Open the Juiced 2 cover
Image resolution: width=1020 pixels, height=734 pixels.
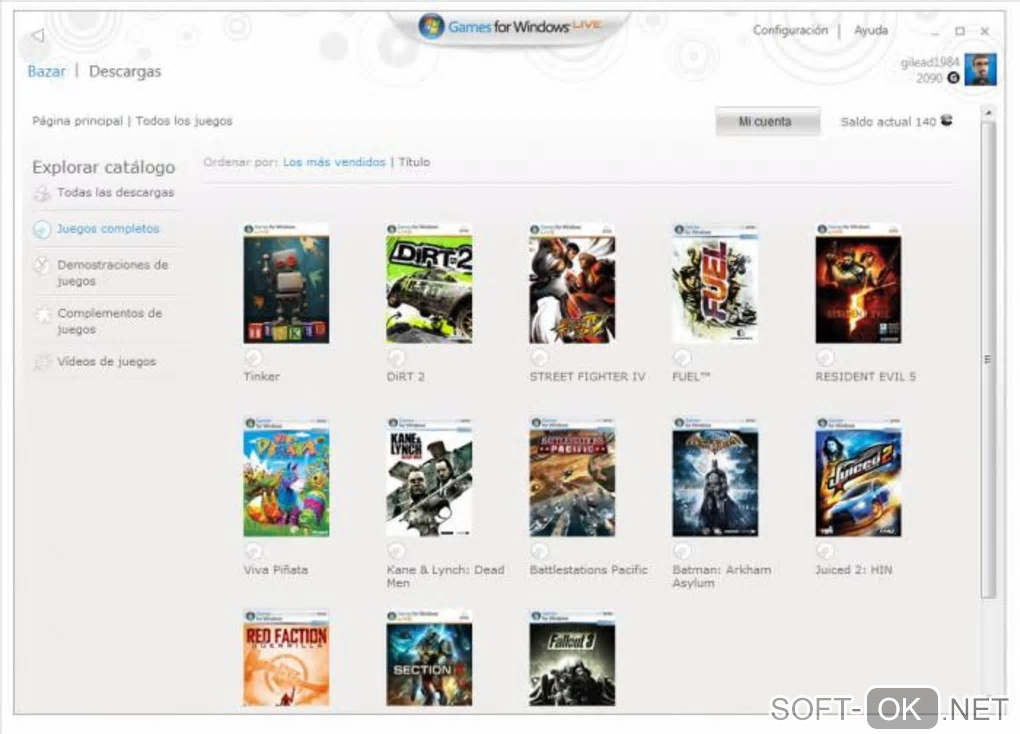click(859, 477)
